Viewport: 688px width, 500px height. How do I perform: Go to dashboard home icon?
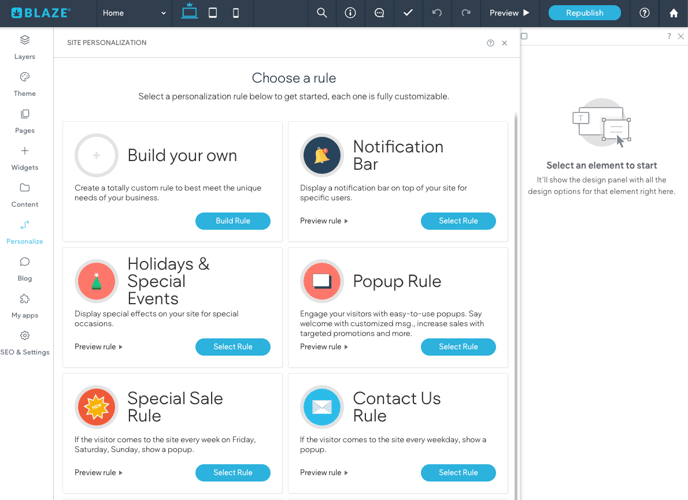[673, 13]
